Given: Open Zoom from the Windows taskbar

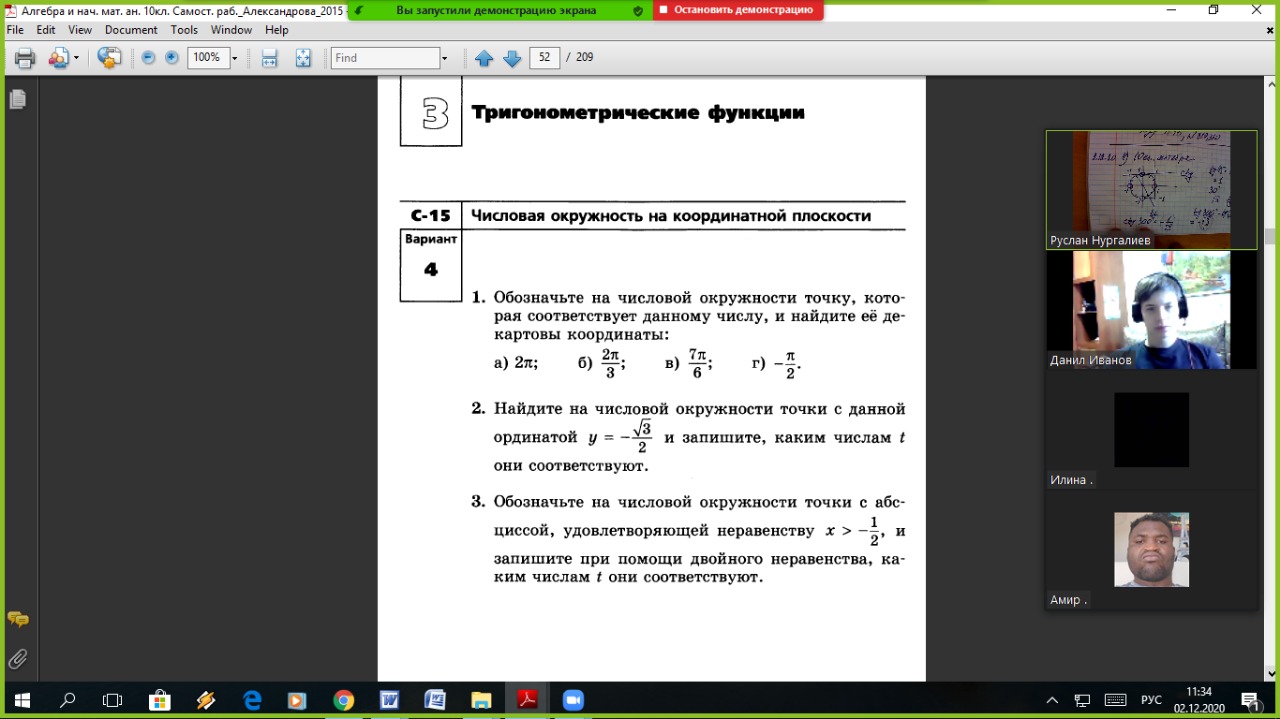Looking at the screenshot, I should tap(573, 700).
